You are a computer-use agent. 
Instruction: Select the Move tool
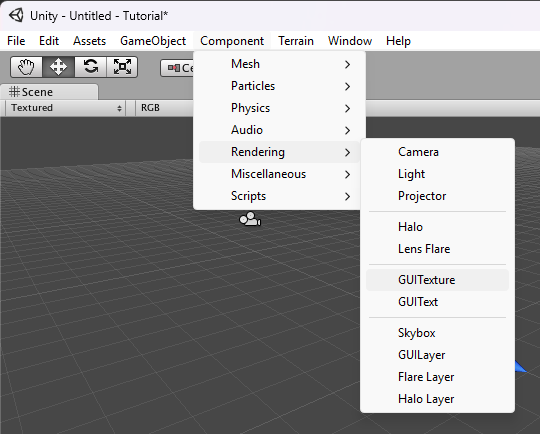(58, 67)
